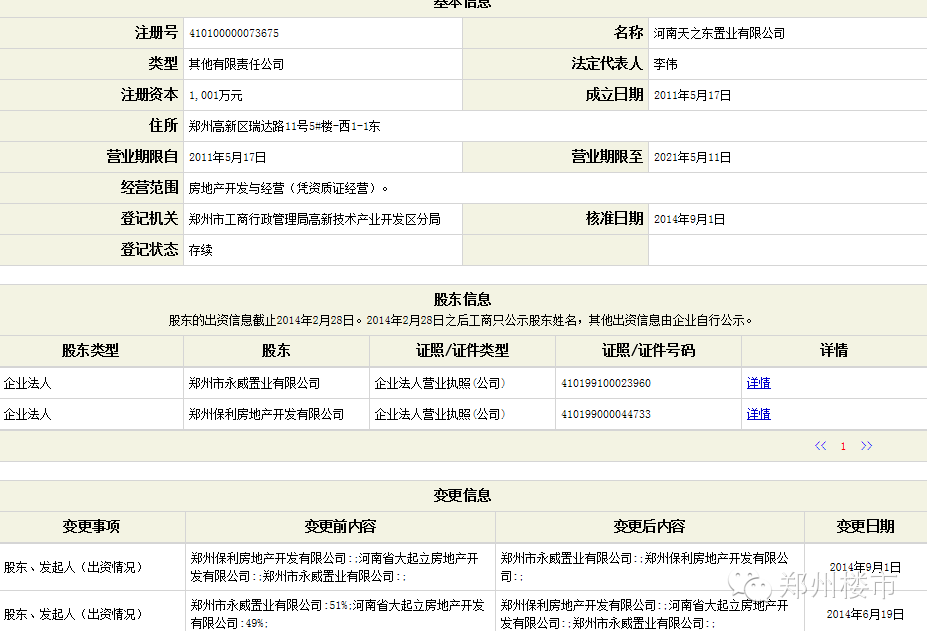Viewport: 927px width, 631px height.
Task: Click registration status value 存续
Action: click(x=200, y=250)
